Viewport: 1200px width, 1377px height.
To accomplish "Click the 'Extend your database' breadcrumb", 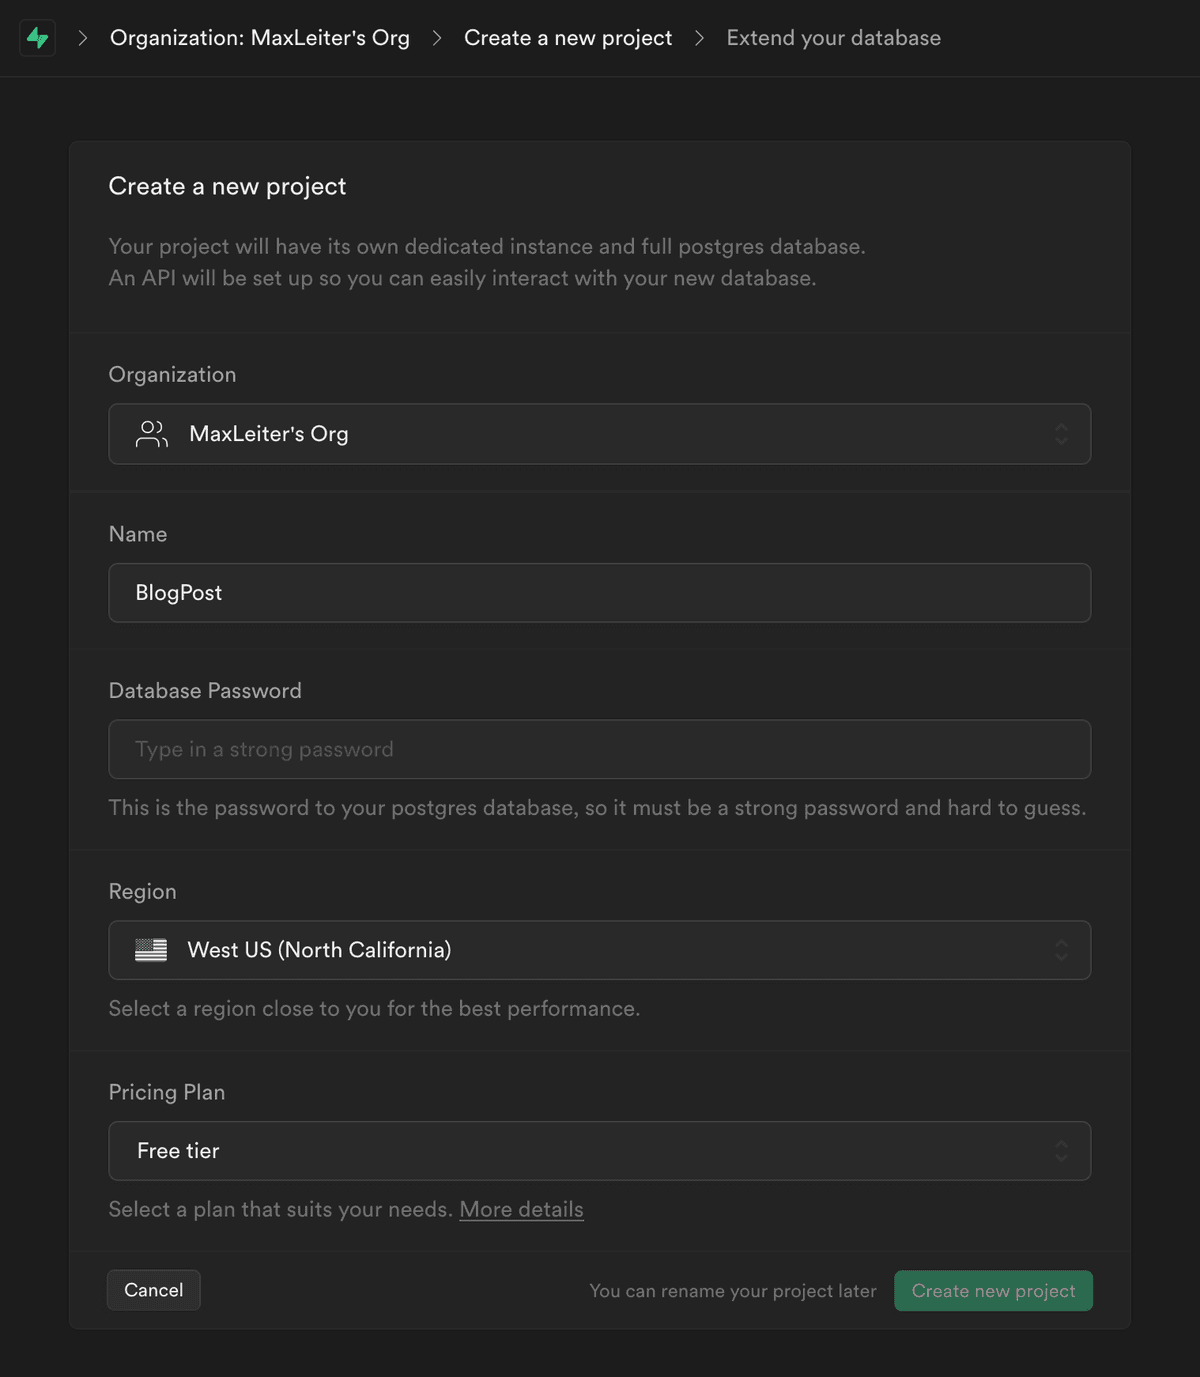I will point(833,38).
